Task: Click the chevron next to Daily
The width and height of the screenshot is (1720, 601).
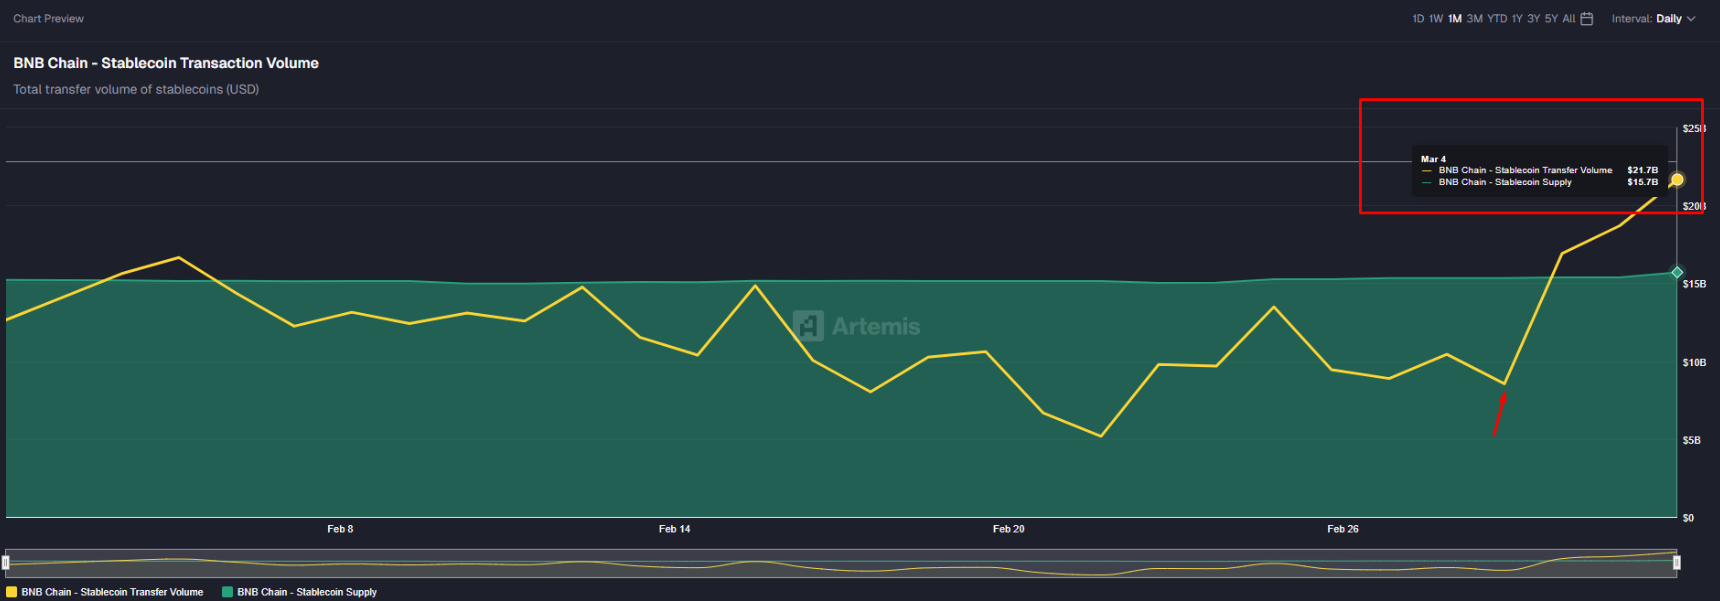Action: [x=1691, y=19]
